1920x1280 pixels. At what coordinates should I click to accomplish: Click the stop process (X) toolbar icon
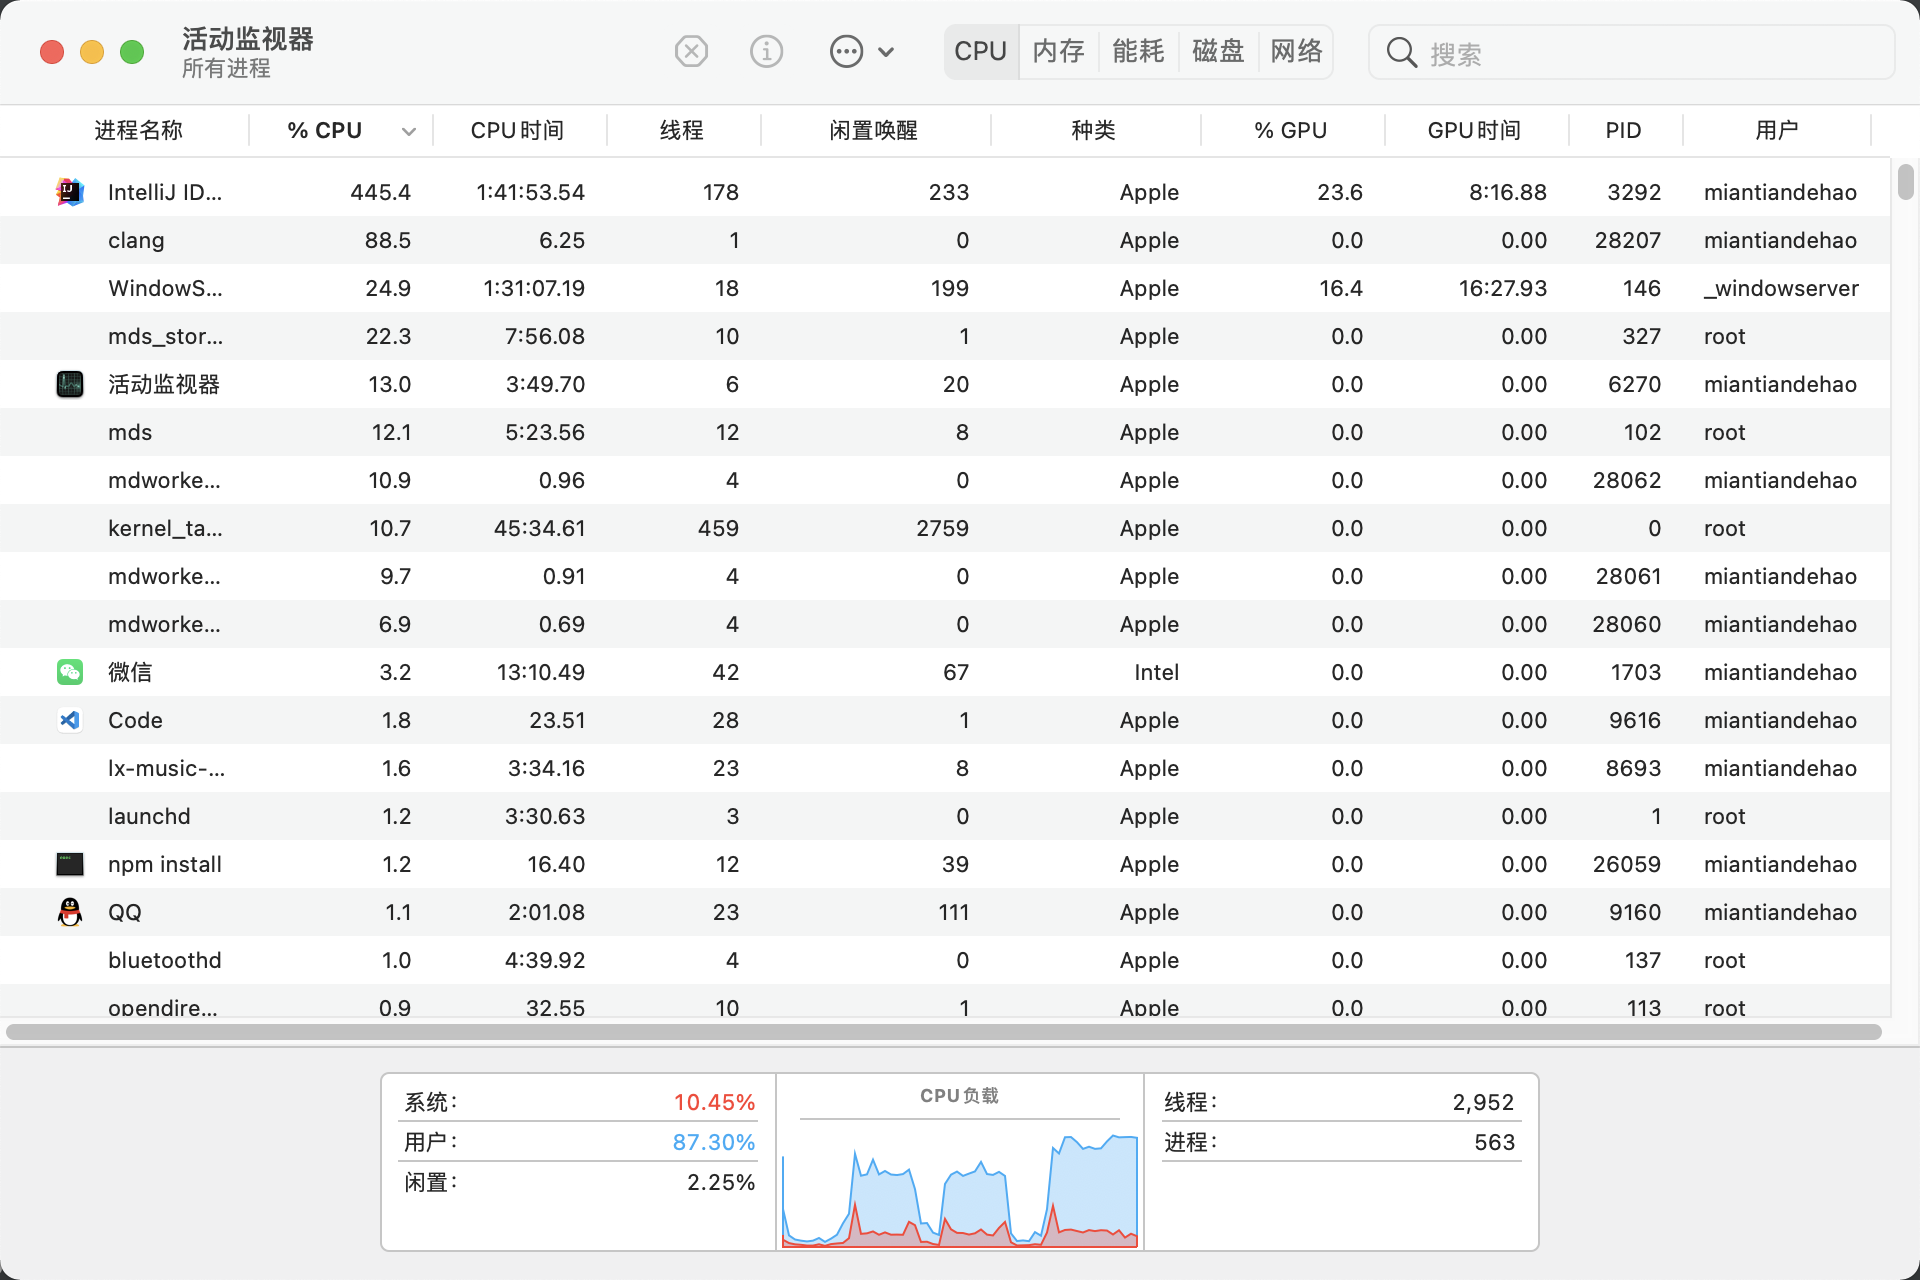click(x=691, y=51)
